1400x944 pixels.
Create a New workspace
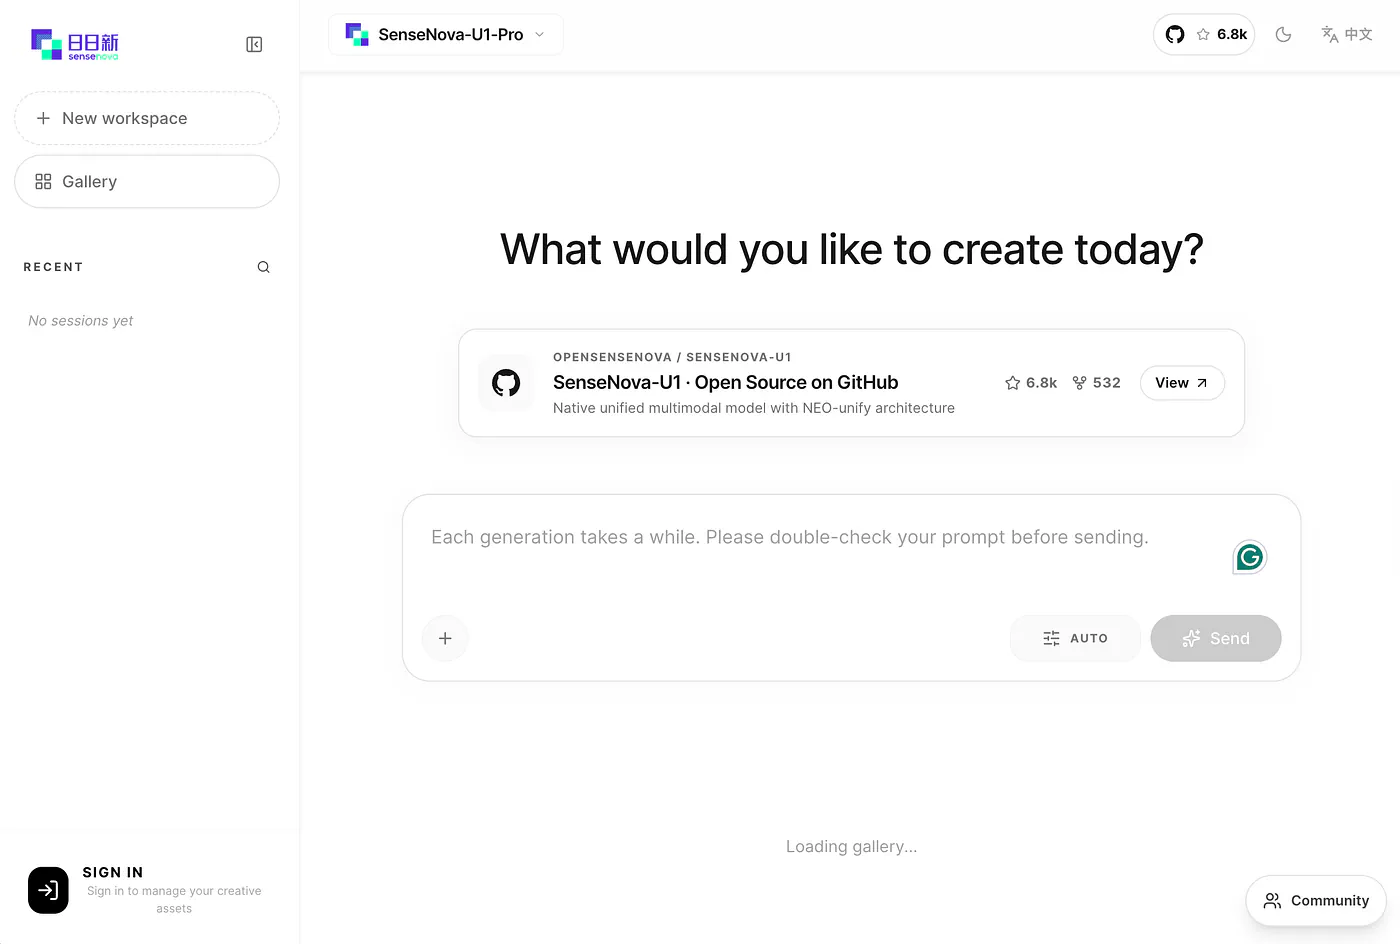pos(147,118)
